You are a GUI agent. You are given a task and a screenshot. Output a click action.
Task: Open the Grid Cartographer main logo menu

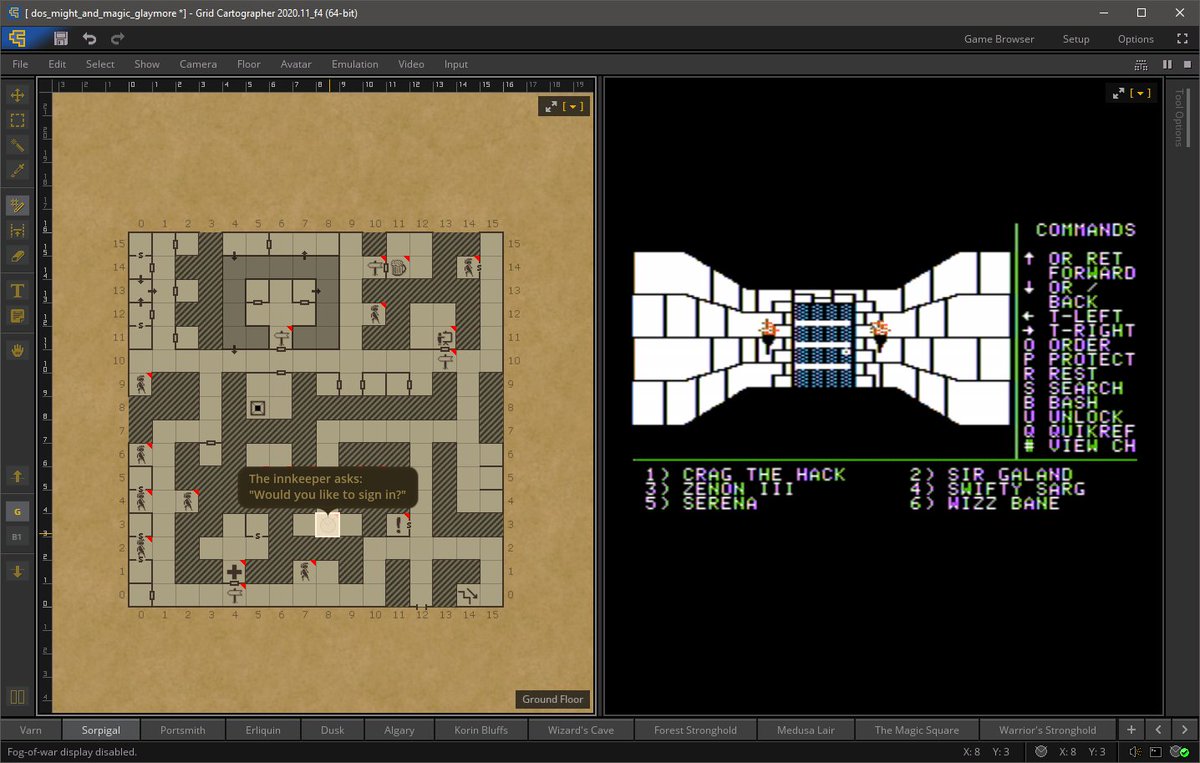click(17, 39)
